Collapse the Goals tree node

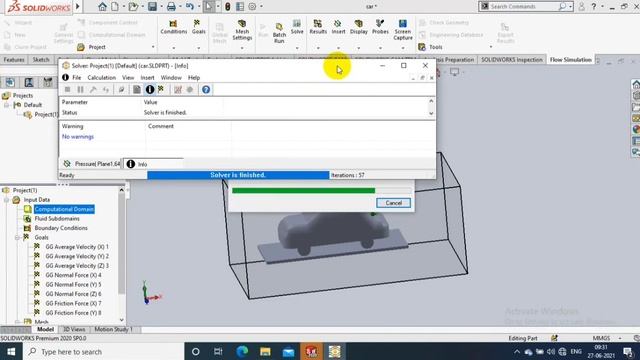pos(17,237)
